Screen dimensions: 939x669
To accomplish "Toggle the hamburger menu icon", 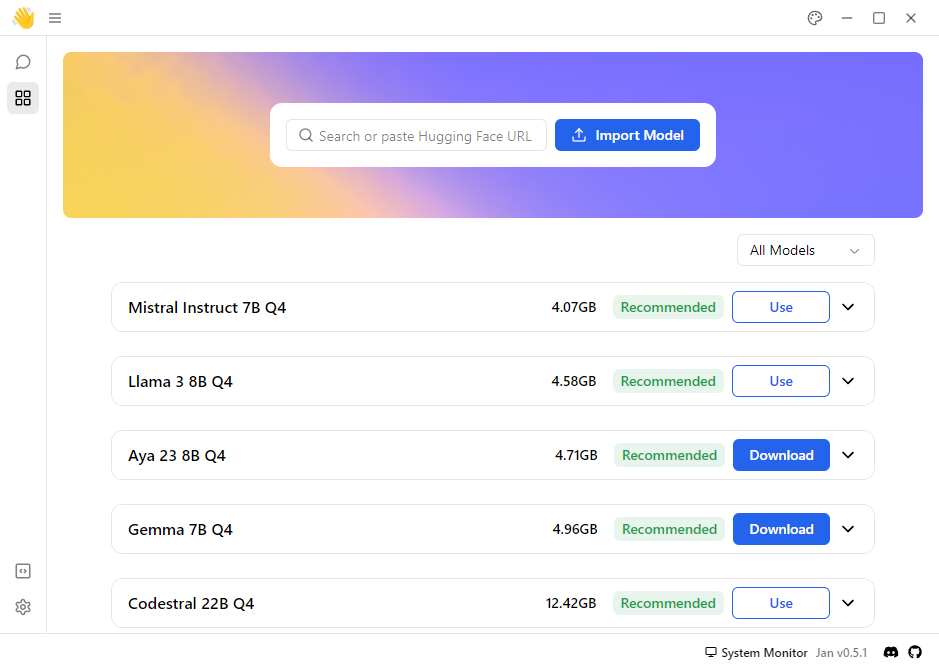I will [55, 18].
